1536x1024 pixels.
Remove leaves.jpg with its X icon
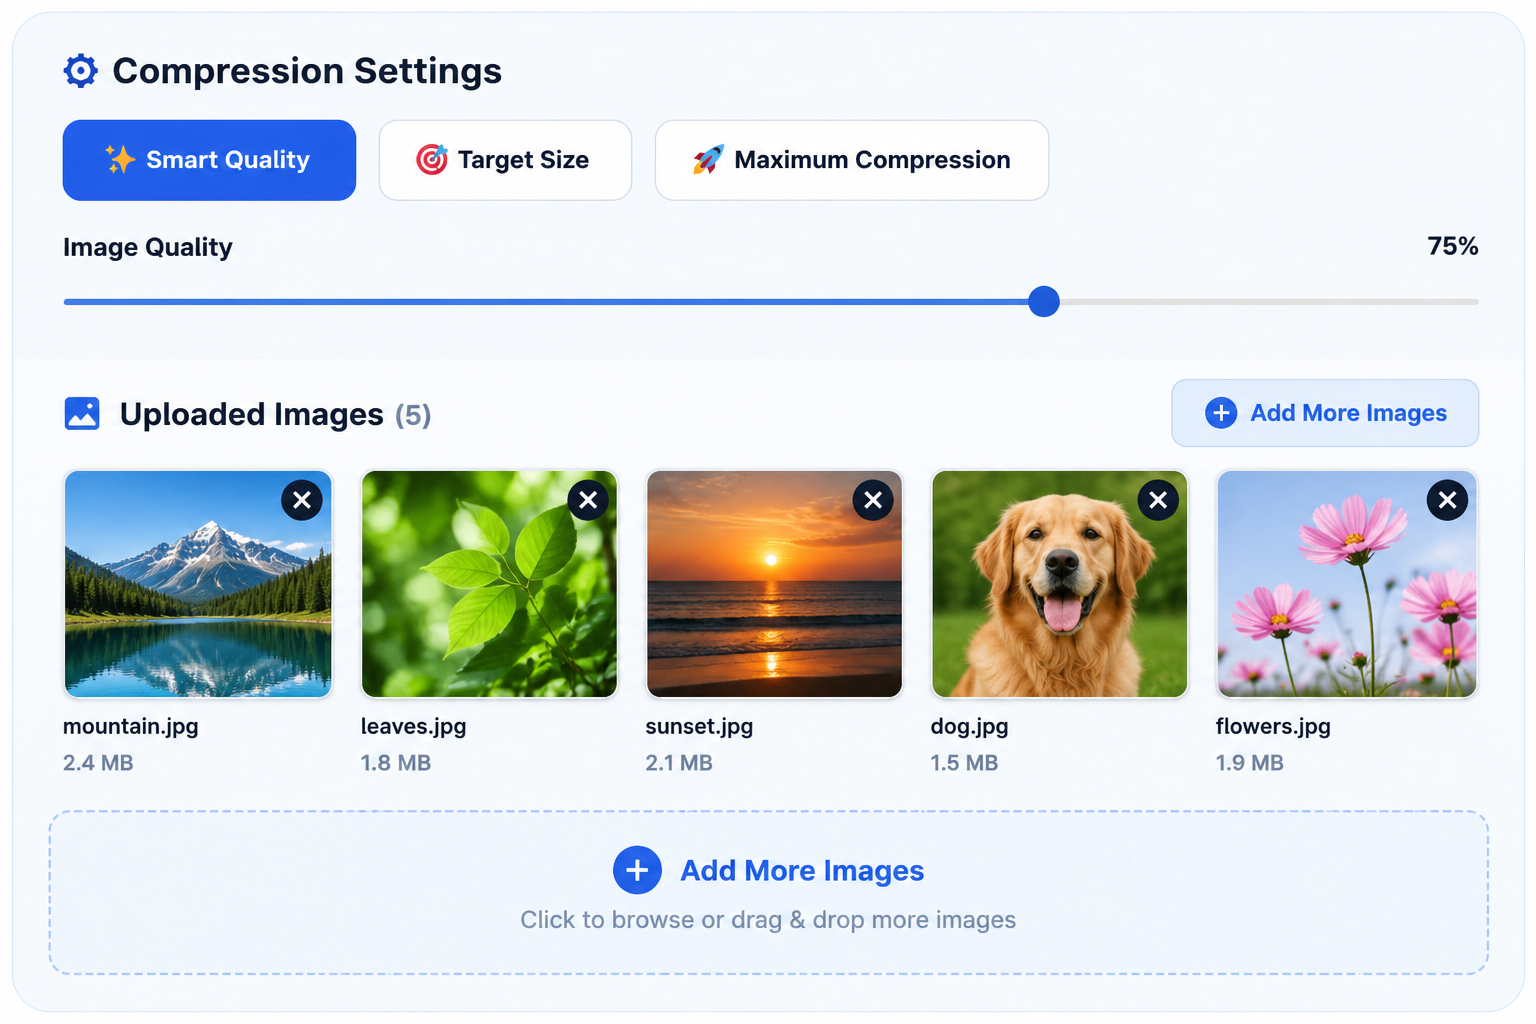(x=588, y=500)
